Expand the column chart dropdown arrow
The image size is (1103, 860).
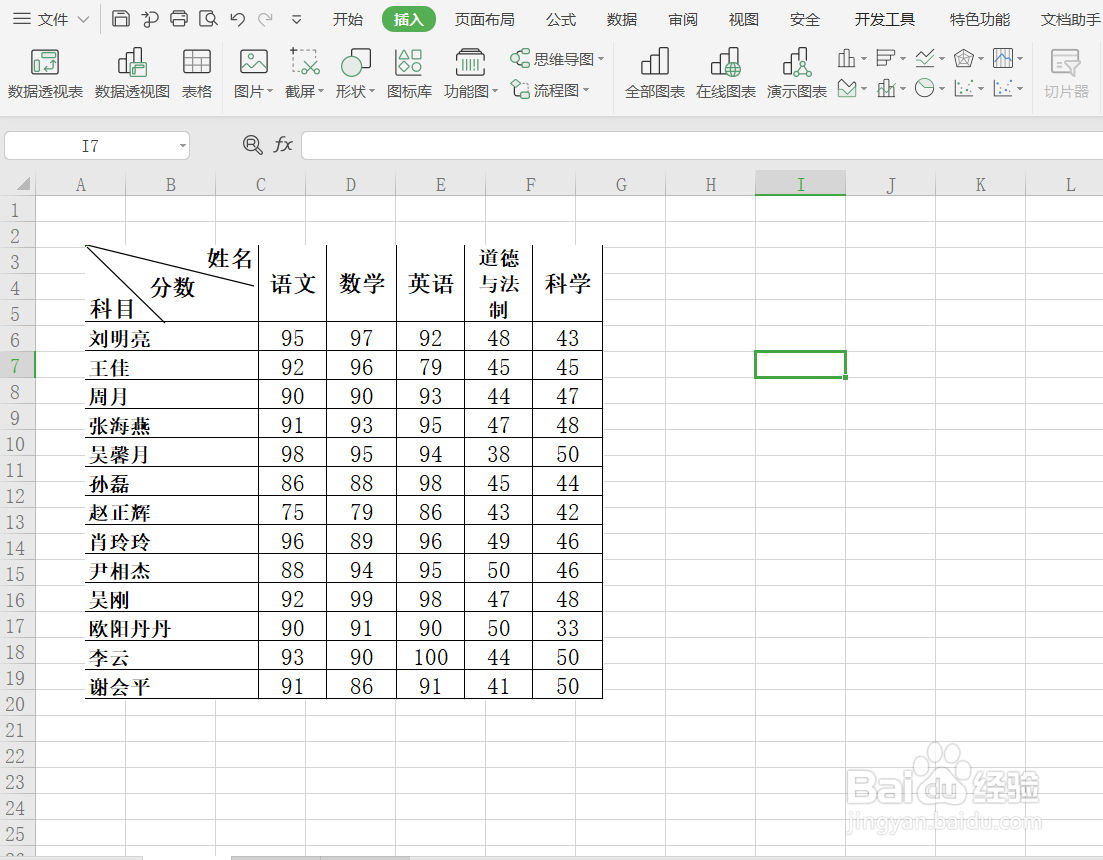(x=864, y=58)
